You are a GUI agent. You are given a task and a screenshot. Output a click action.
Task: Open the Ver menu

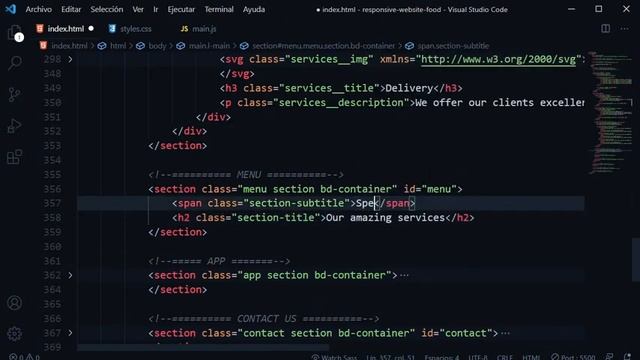138,9
